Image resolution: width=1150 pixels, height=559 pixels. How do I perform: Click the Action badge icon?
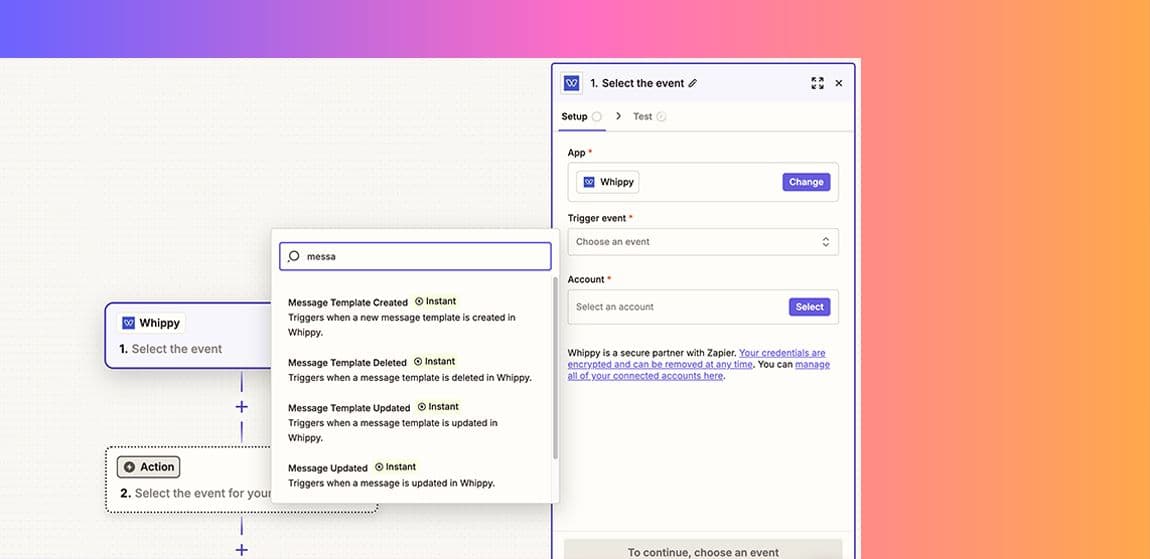tap(130, 467)
